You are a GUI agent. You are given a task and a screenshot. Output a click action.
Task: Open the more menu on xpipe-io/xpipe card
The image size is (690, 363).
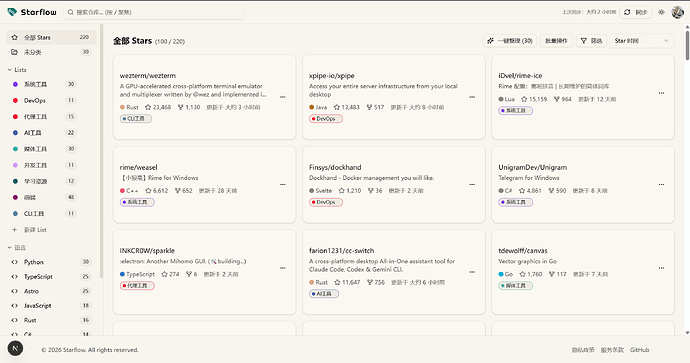coord(472,97)
